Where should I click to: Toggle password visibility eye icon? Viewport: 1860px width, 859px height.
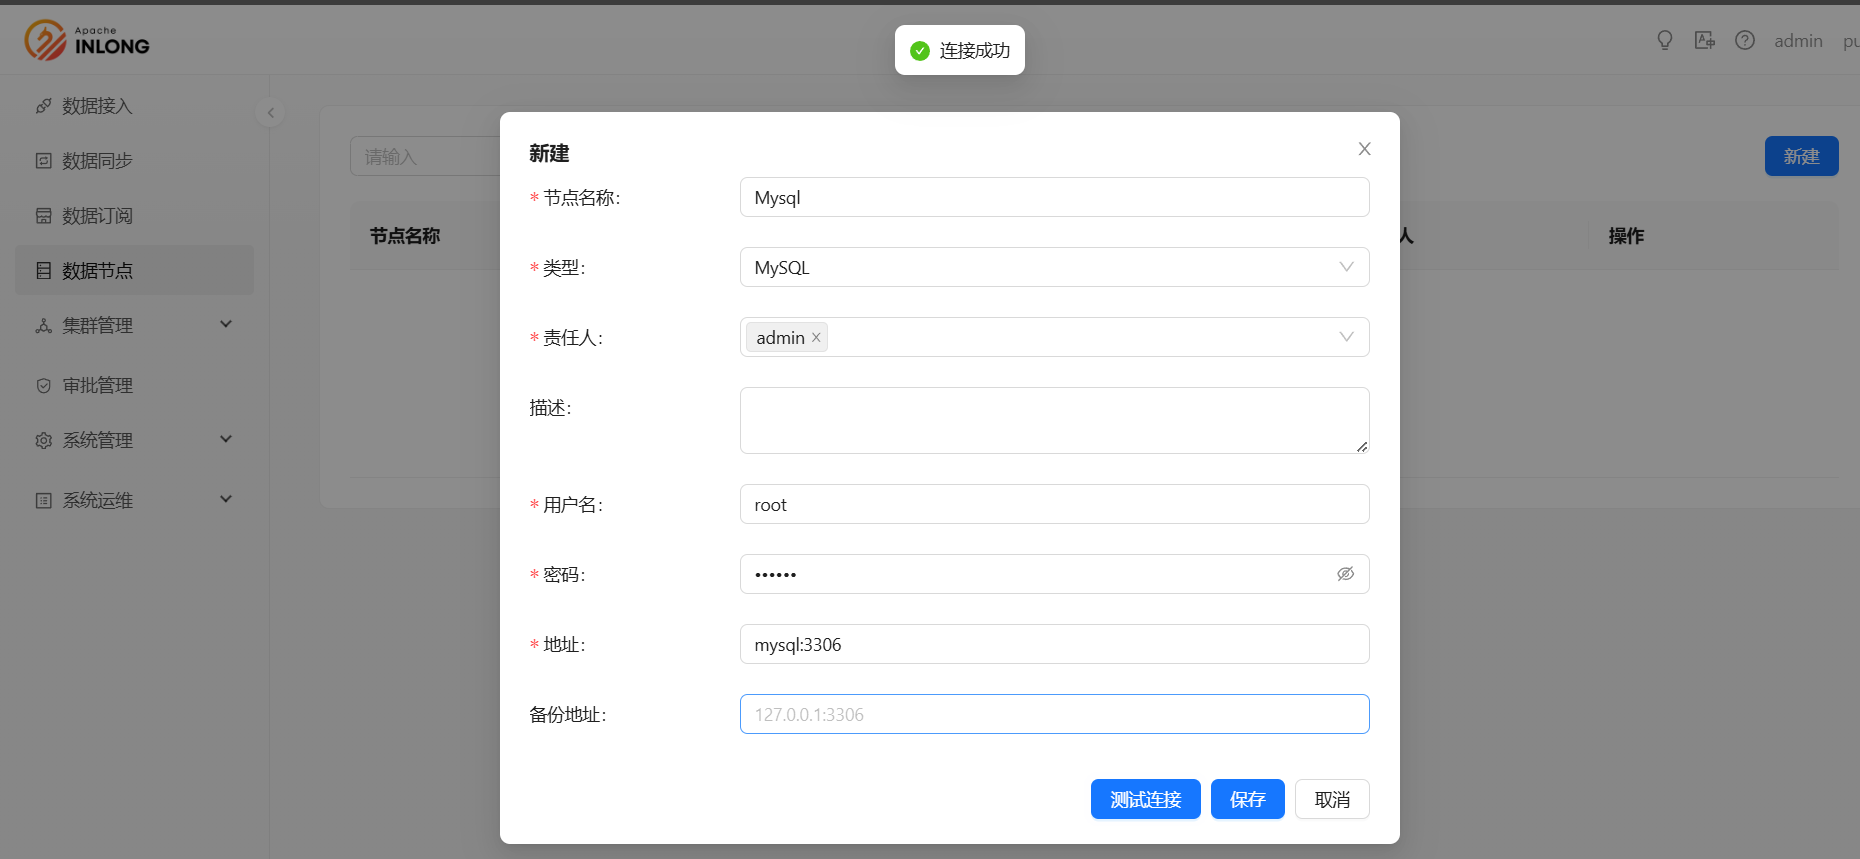click(1345, 574)
